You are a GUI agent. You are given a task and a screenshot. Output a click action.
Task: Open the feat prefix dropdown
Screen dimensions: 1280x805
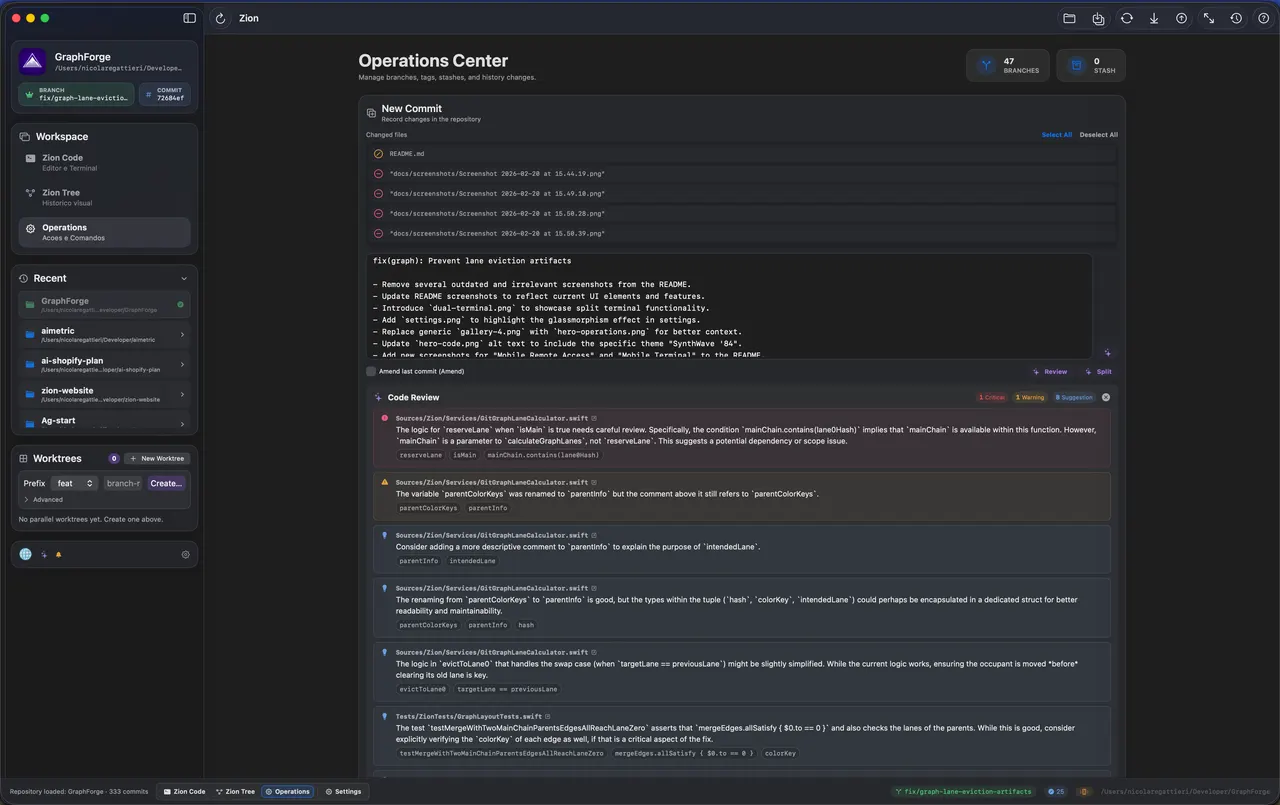(75, 483)
